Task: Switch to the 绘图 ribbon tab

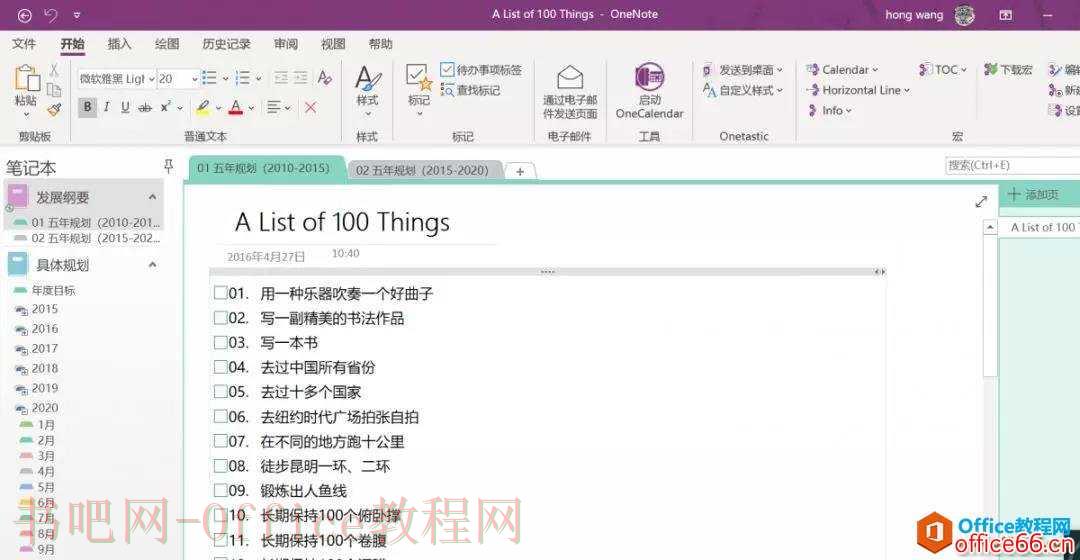Action: point(167,44)
